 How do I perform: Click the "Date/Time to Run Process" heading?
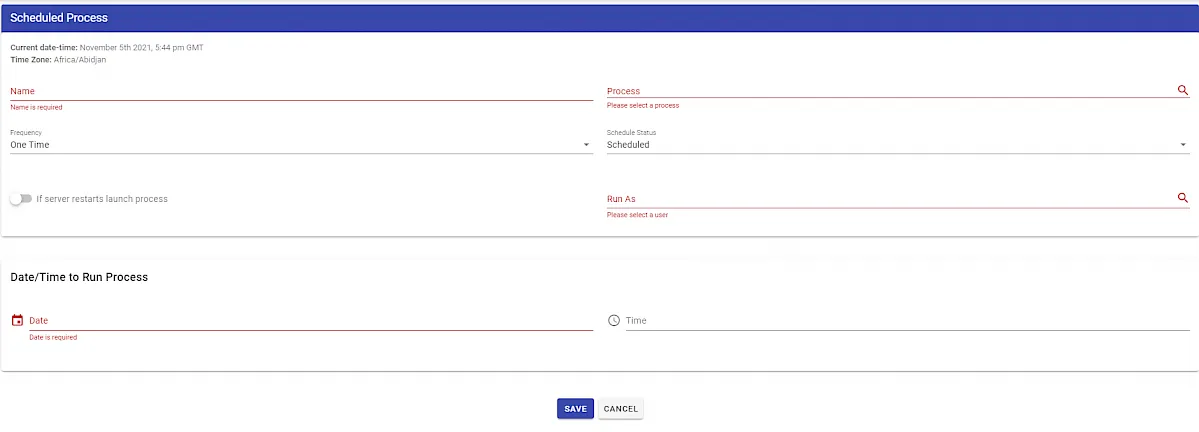click(x=79, y=277)
